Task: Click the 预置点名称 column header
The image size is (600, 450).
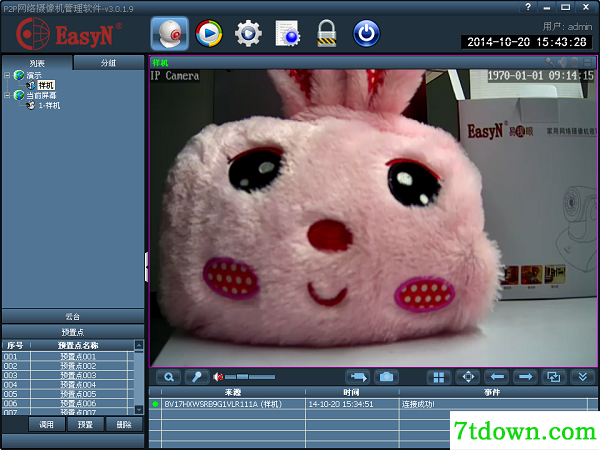Action: (78, 346)
